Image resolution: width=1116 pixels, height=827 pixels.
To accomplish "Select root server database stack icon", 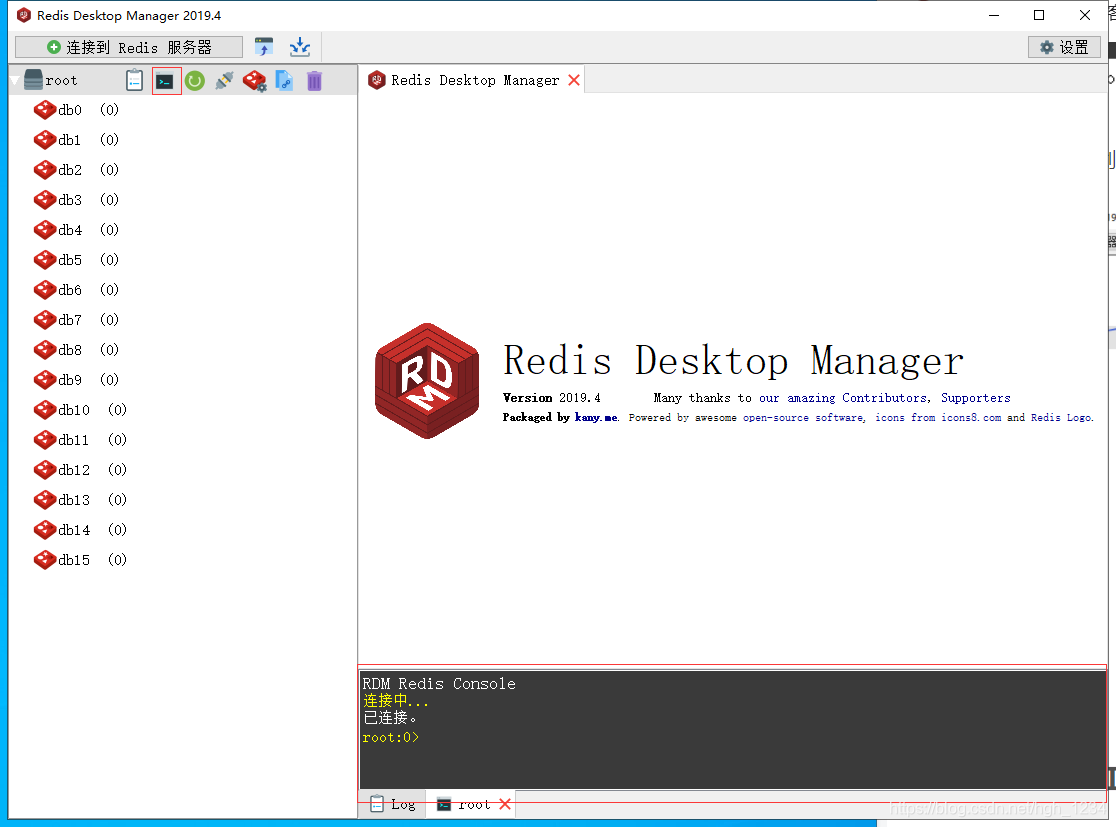I will [x=33, y=80].
